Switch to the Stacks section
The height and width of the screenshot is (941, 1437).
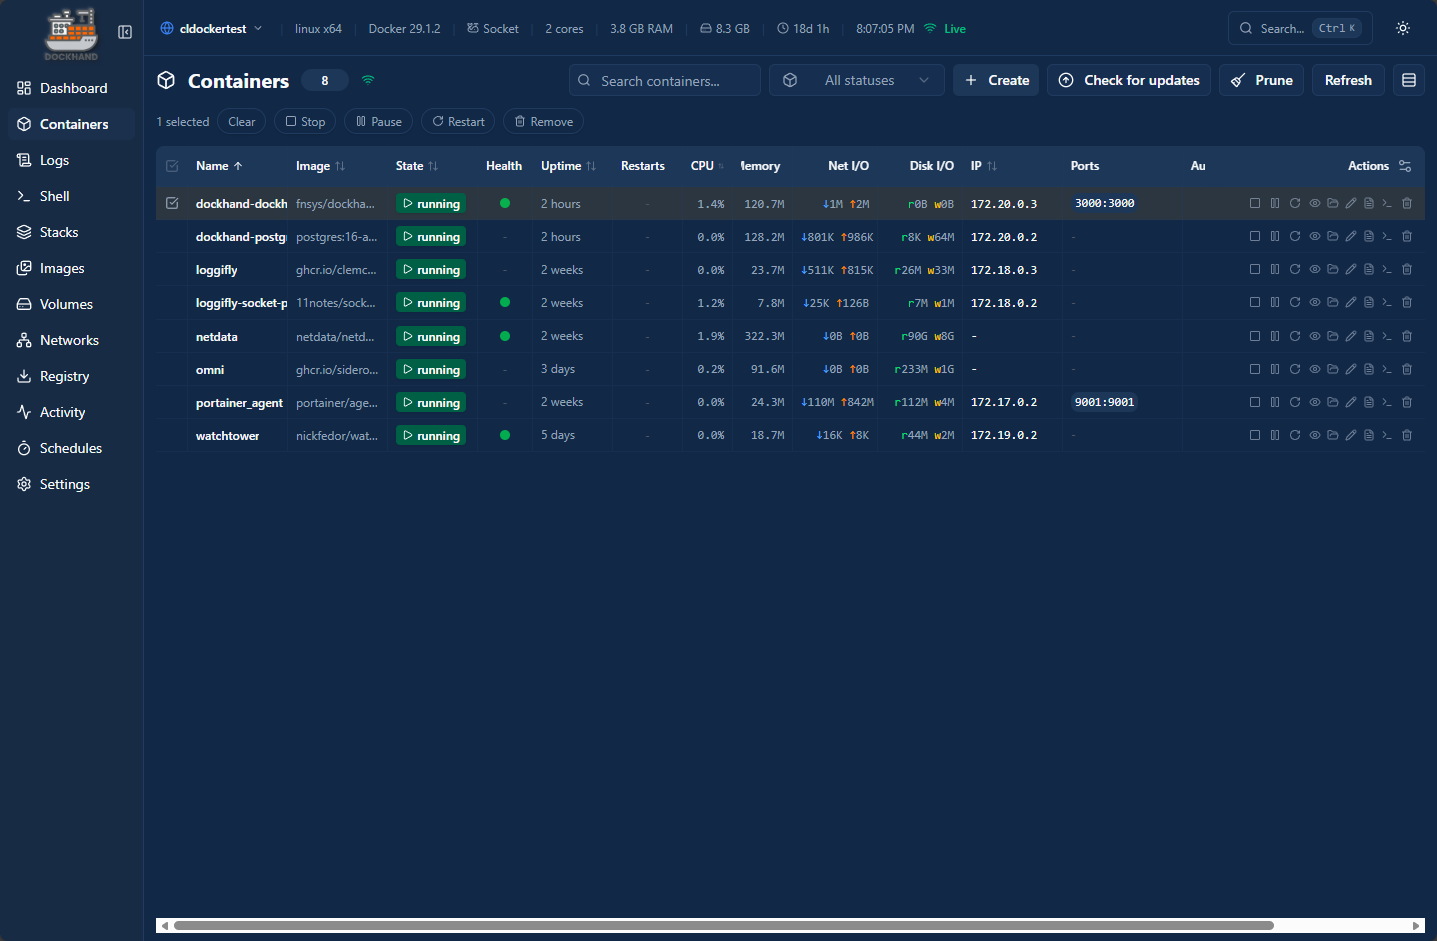62,232
